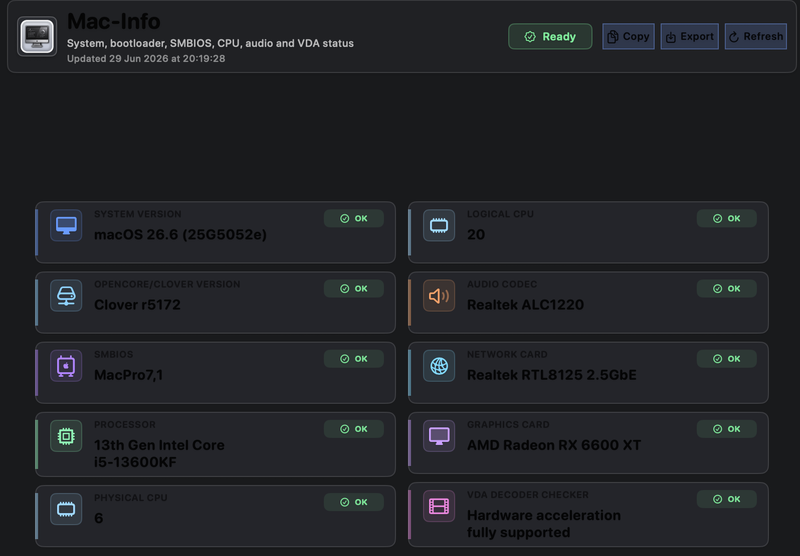This screenshot has width=800, height=556.
Task: Click the OPENCORE/CLOVER VERSION label
Action: 167,284
